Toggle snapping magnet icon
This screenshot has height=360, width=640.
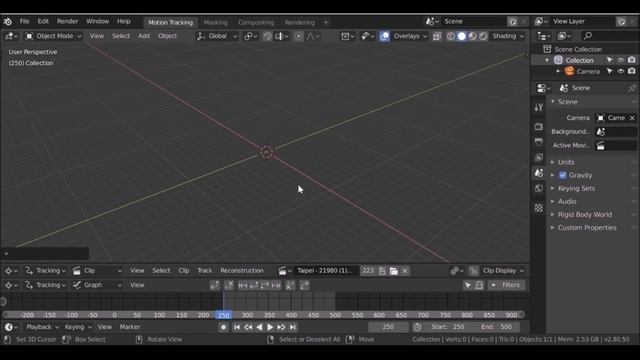click(267, 36)
